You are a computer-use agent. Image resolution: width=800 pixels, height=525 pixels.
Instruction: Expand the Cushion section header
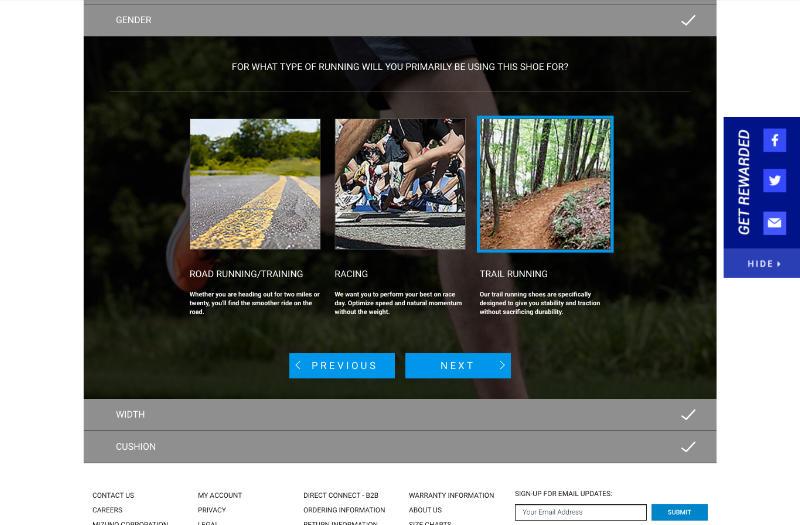400,446
